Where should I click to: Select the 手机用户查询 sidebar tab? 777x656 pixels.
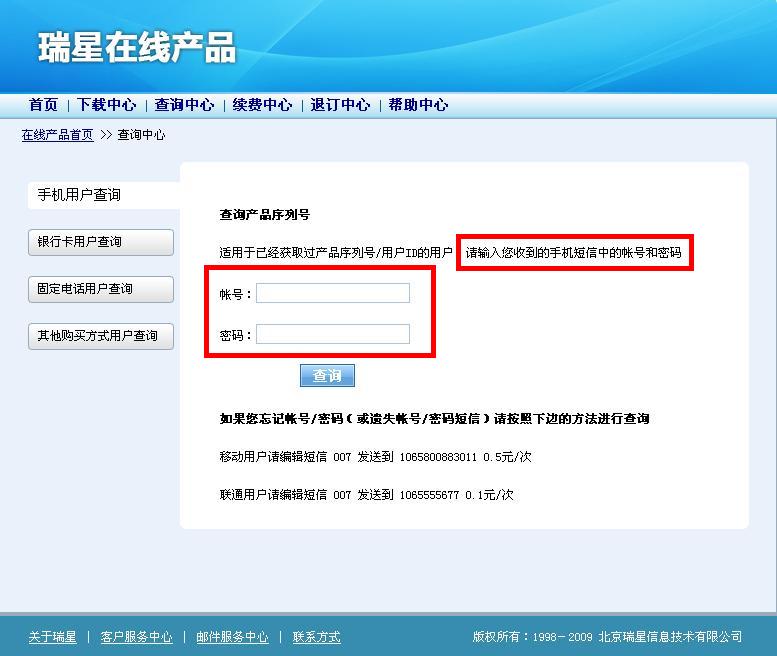click(104, 195)
